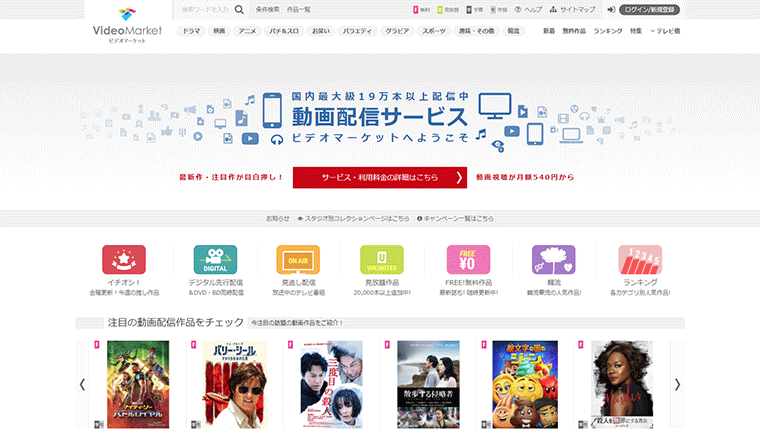760x430 pixels.
Task: Open the FREE ¥0 無料作品 icon
Action: pyautogui.click(x=467, y=260)
